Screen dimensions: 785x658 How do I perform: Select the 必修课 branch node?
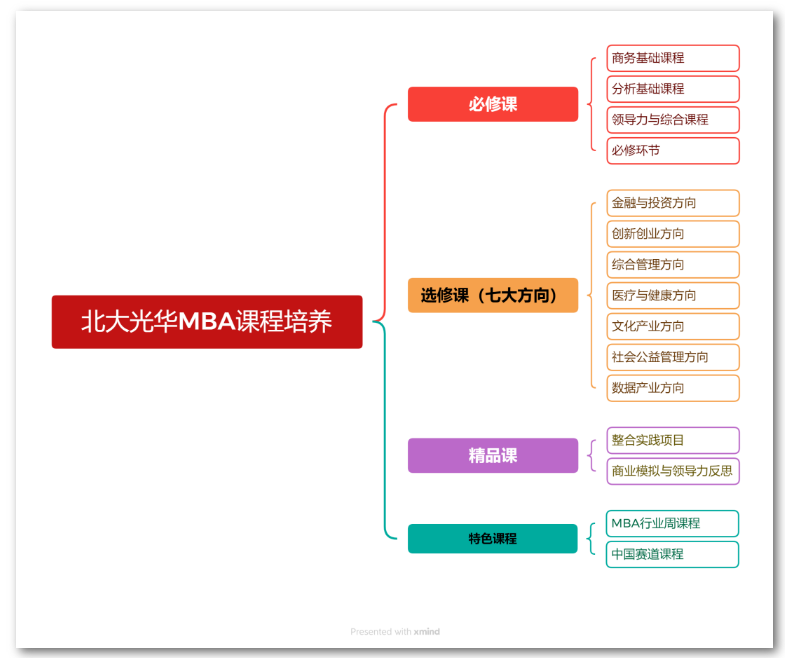[x=493, y=104]
